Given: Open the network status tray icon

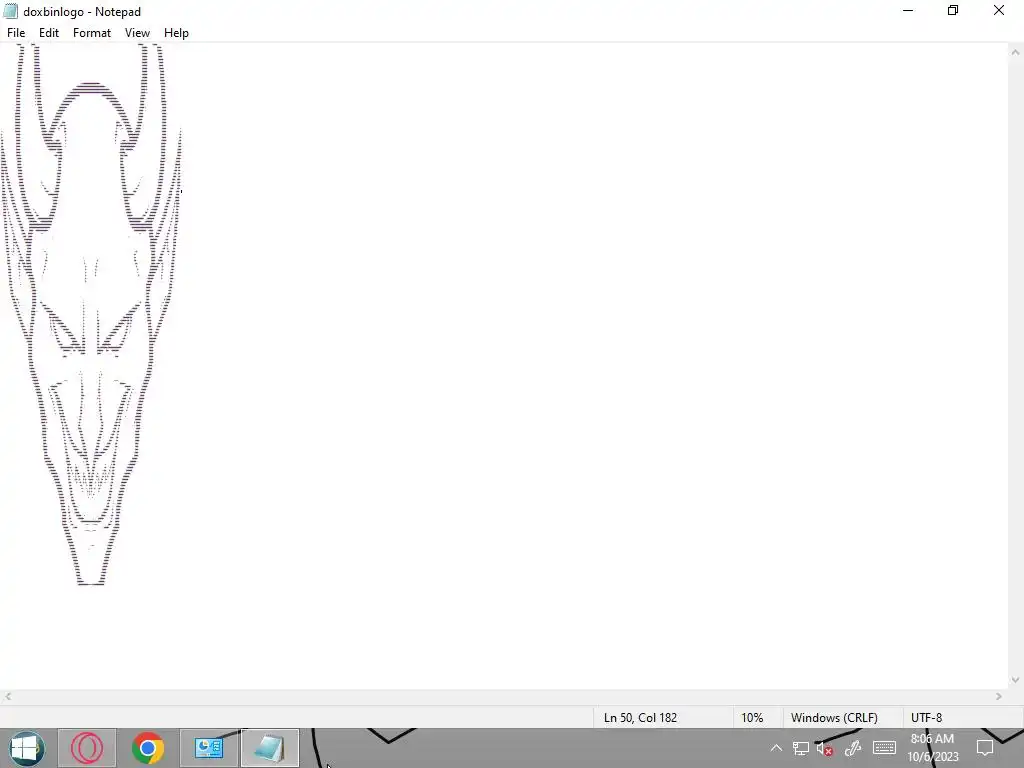Looking at the screenshot, I should click(x=801, y=748).
